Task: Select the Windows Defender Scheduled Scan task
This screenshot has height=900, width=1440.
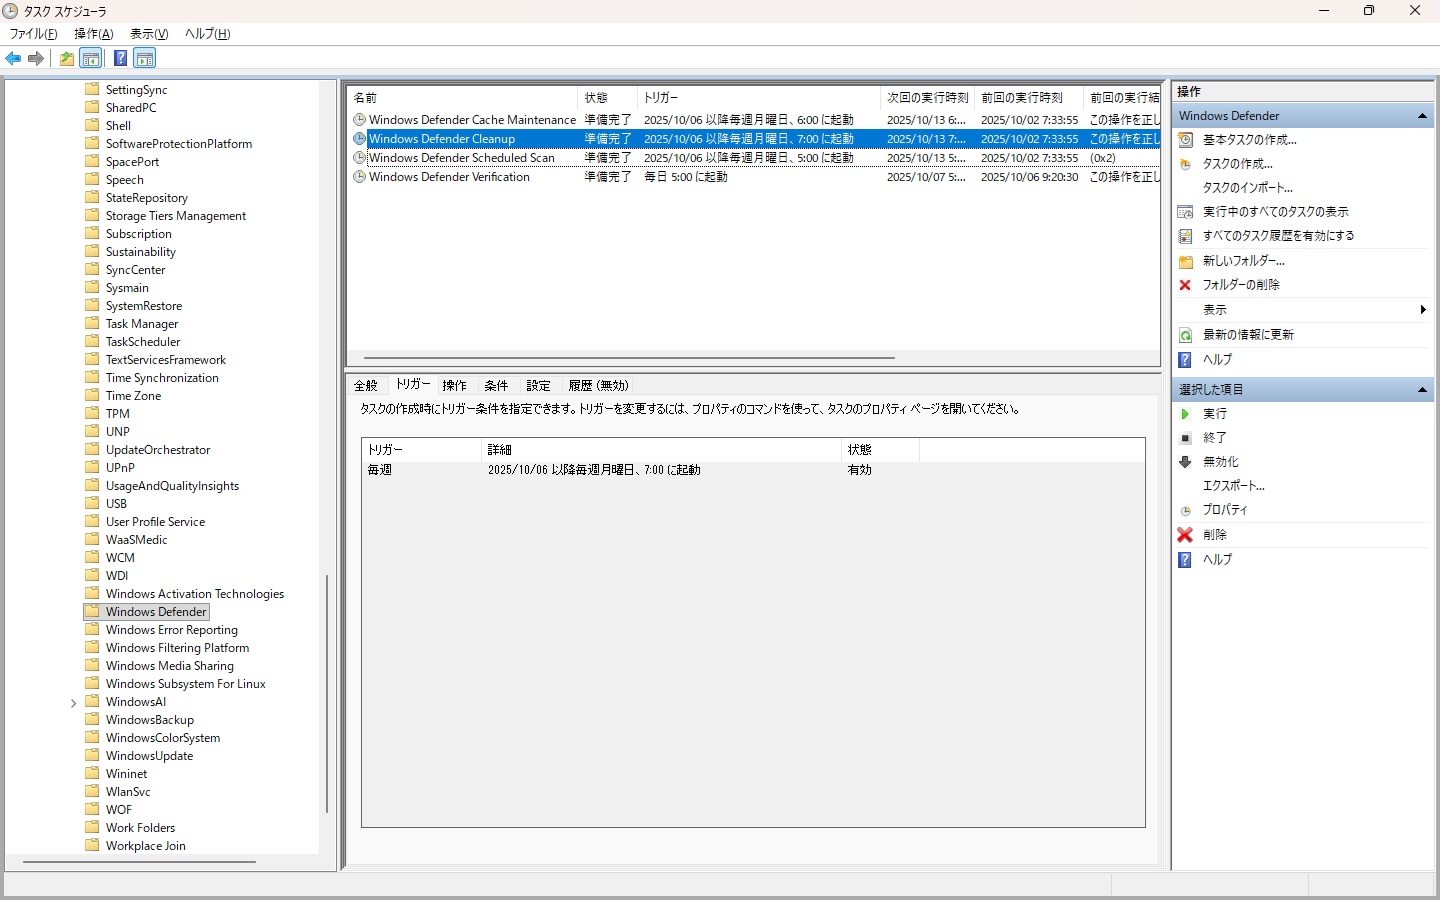Action: coord(461,158)
